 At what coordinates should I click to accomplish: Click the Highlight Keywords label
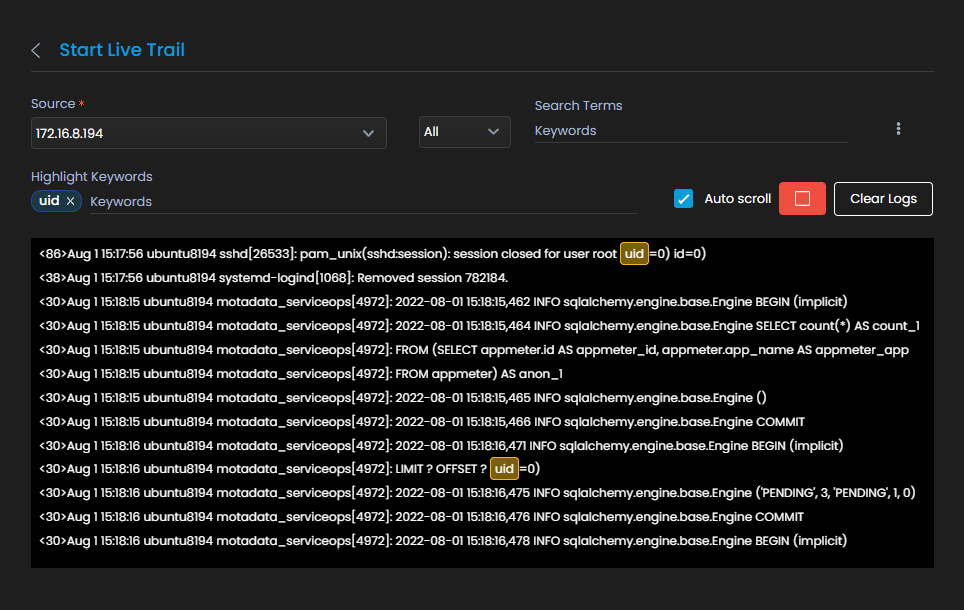tap(92, 177)
